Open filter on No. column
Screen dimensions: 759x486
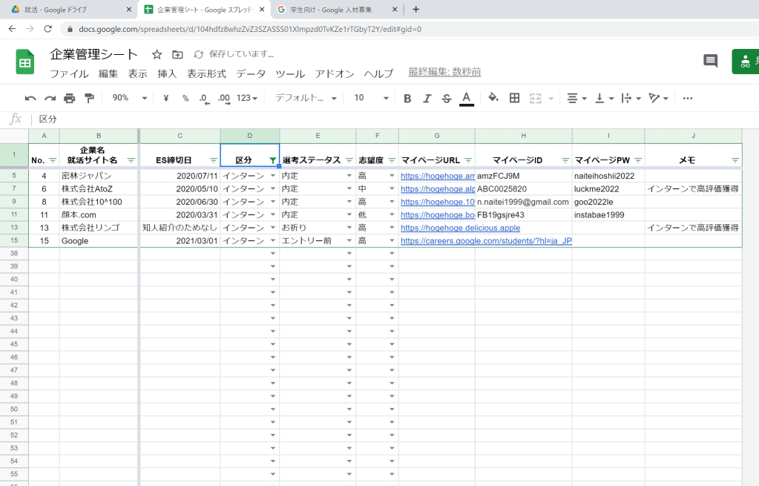[x=53, y=160]
